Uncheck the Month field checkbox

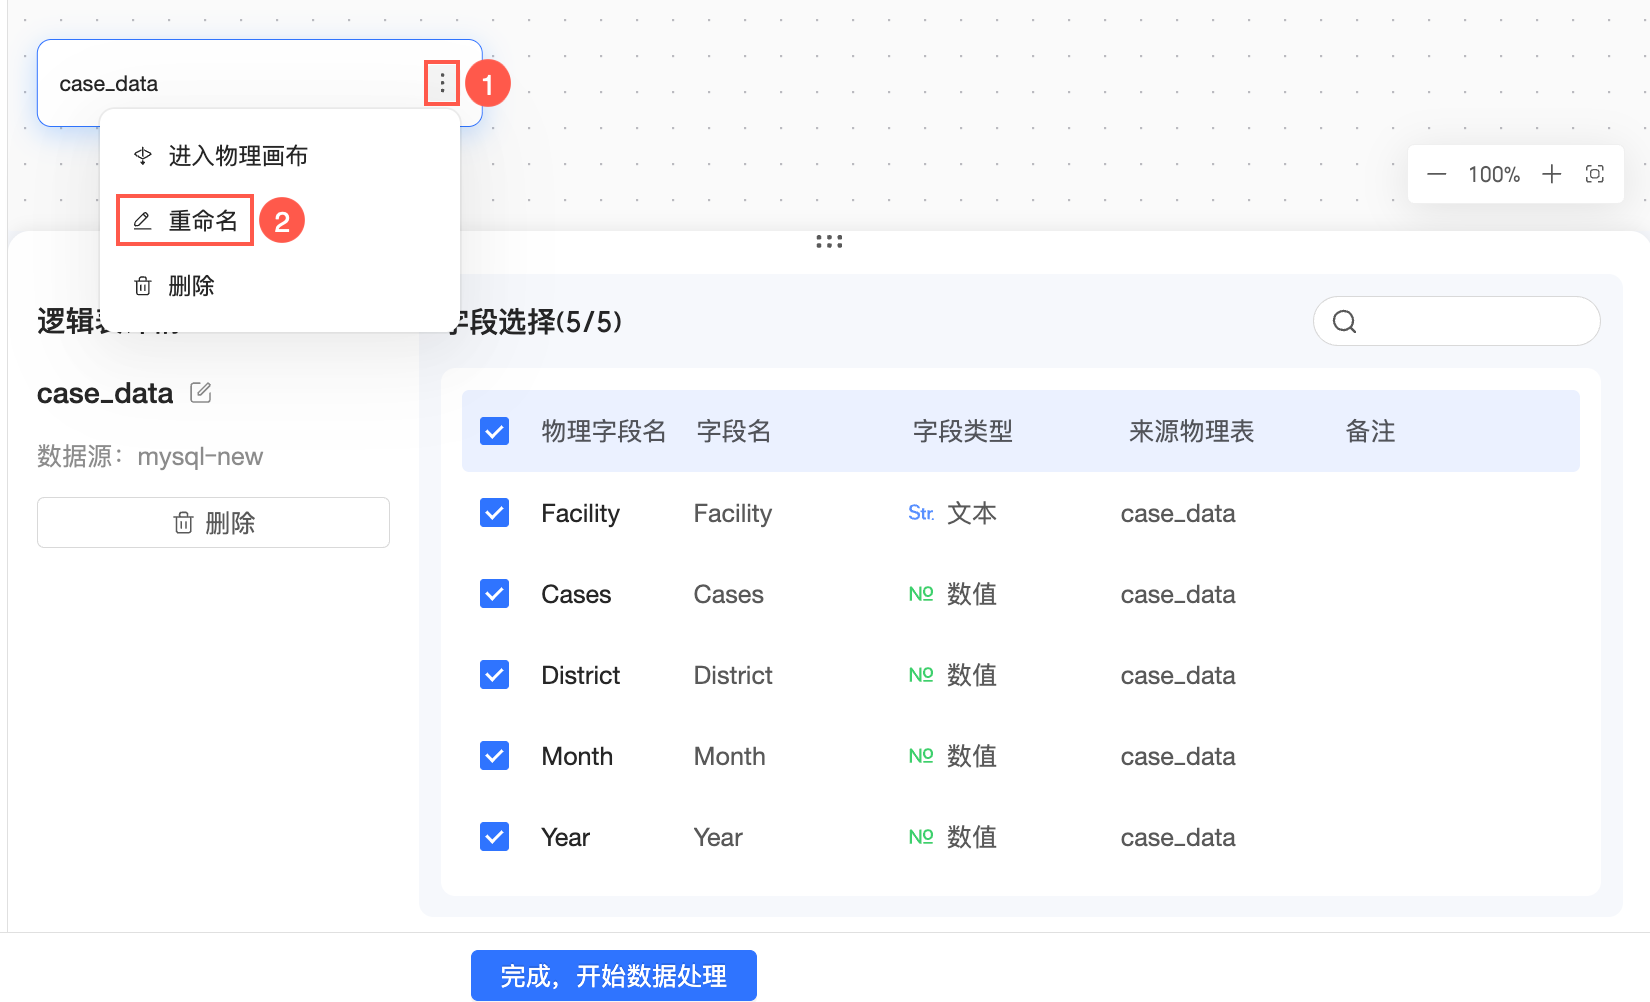point(494,755)
